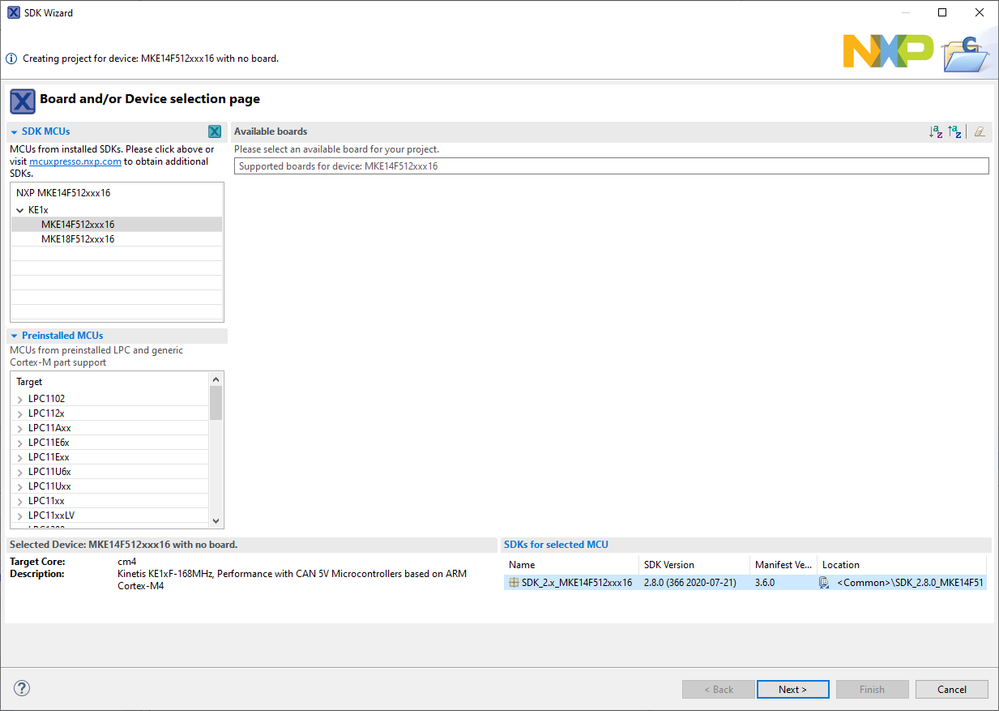Click the scroll up arrow in Preinstalled MCUs
999x711 pixels.
[x=216, y=380]
